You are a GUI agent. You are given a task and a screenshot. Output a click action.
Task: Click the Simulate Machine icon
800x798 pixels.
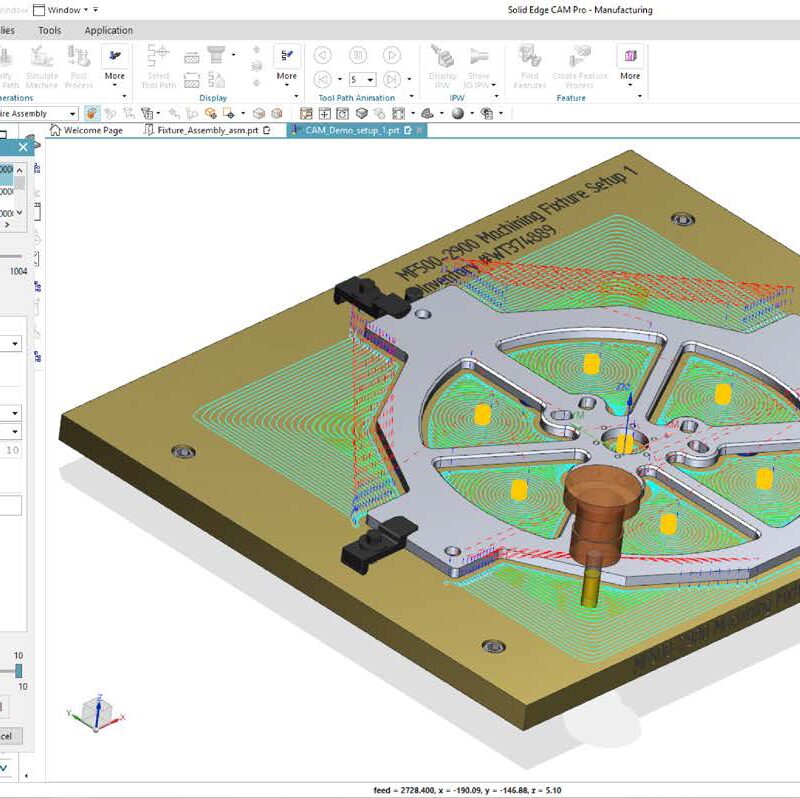(x=42, y=57)
